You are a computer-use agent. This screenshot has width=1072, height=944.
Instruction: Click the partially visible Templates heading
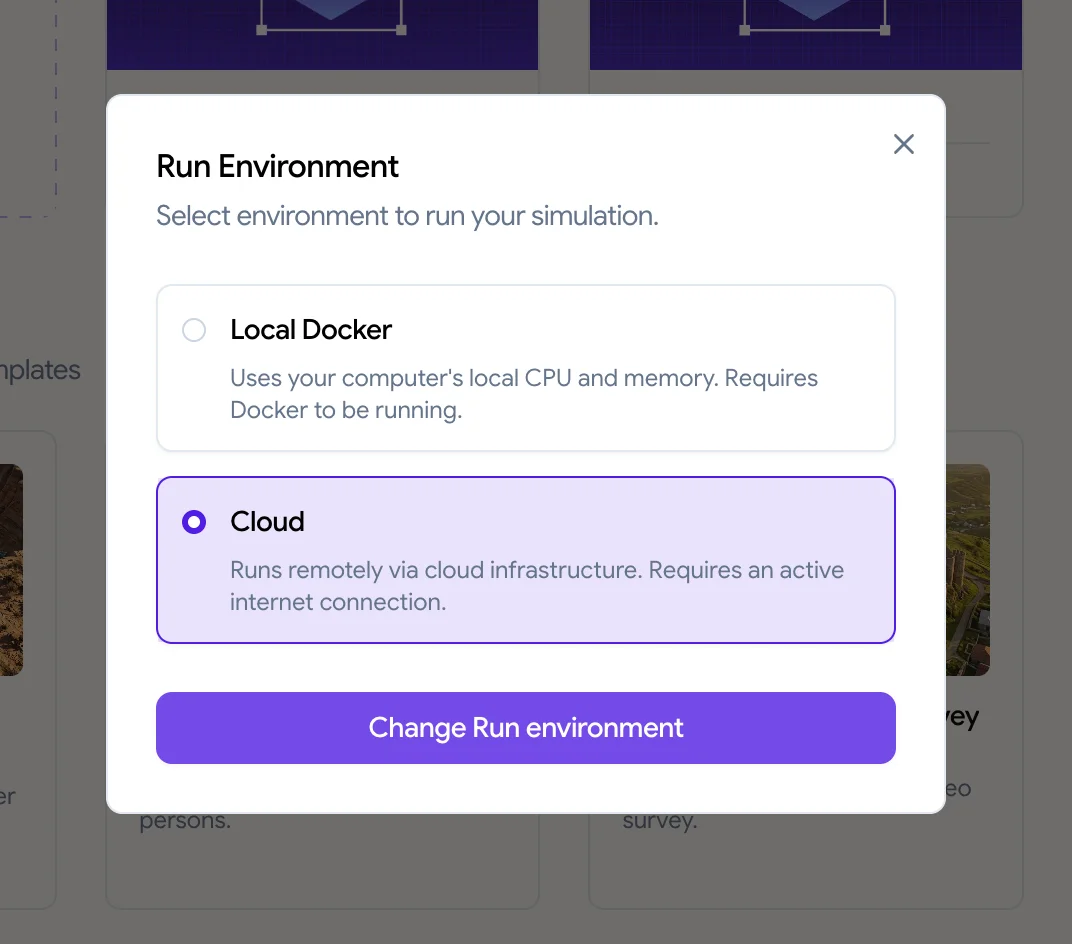coord(40,370)
